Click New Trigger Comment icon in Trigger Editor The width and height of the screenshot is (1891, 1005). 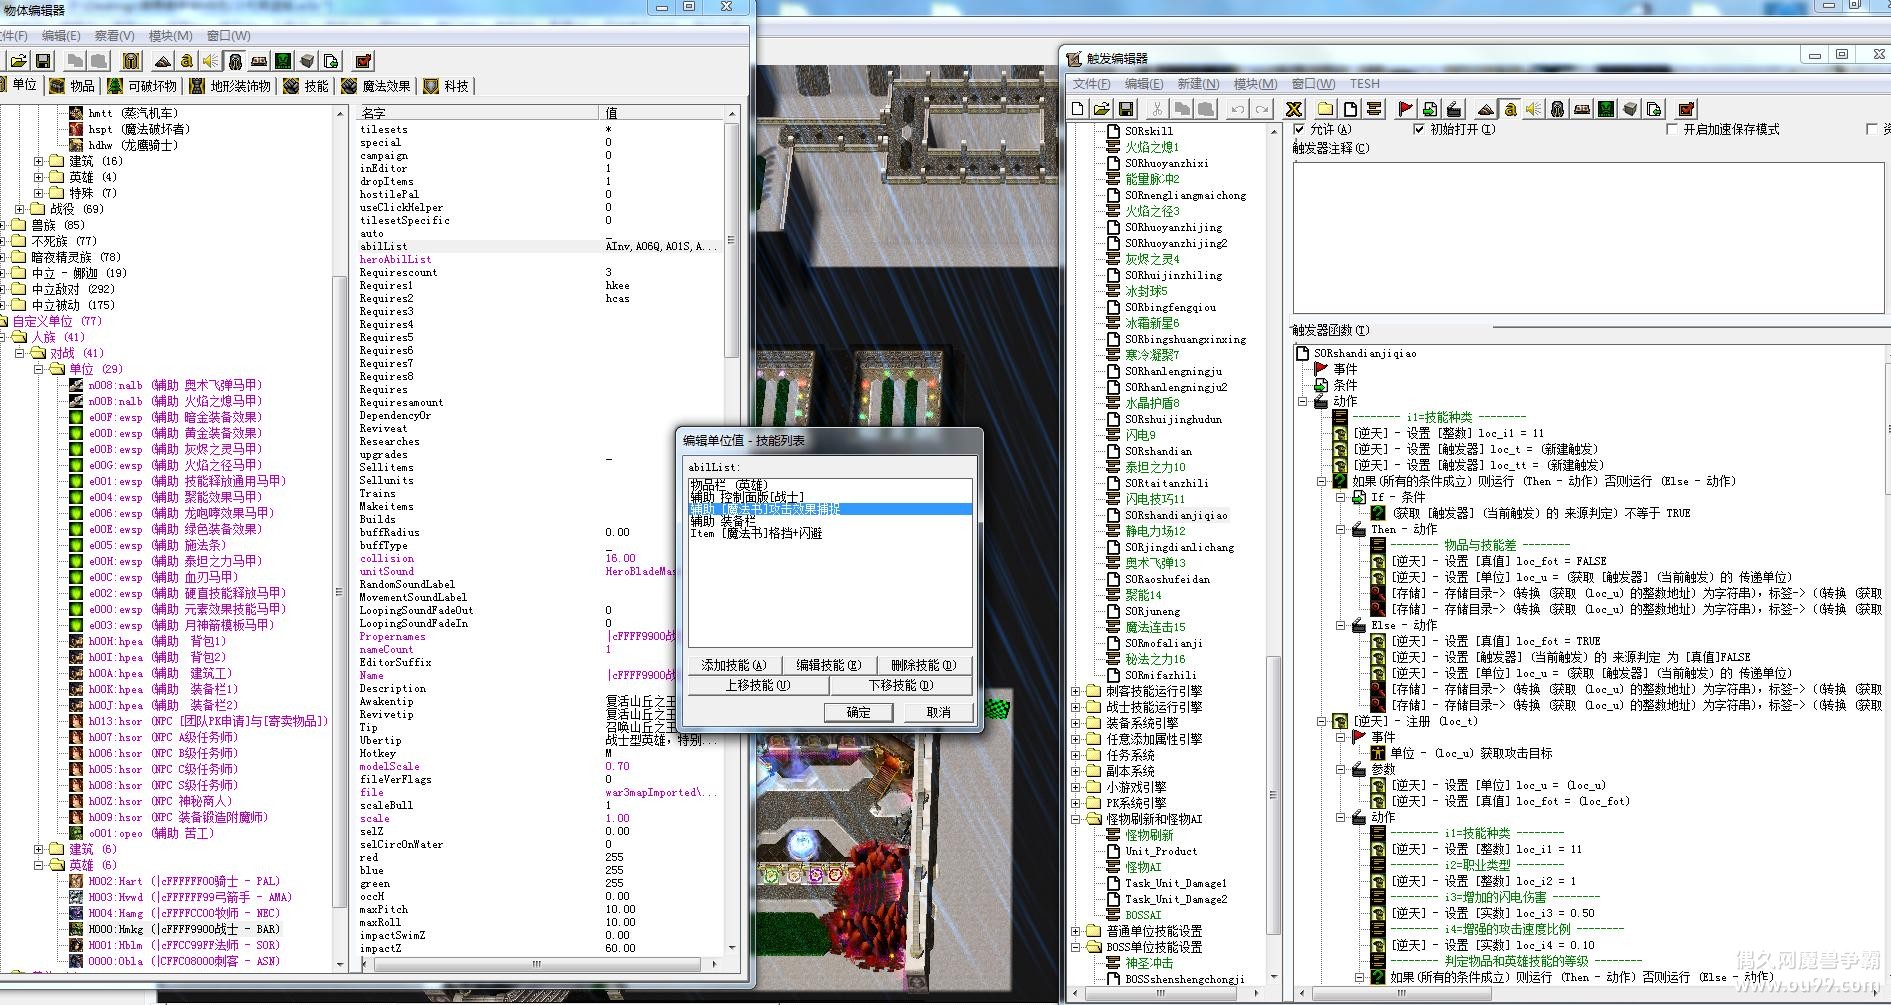tap(1374, 109)
